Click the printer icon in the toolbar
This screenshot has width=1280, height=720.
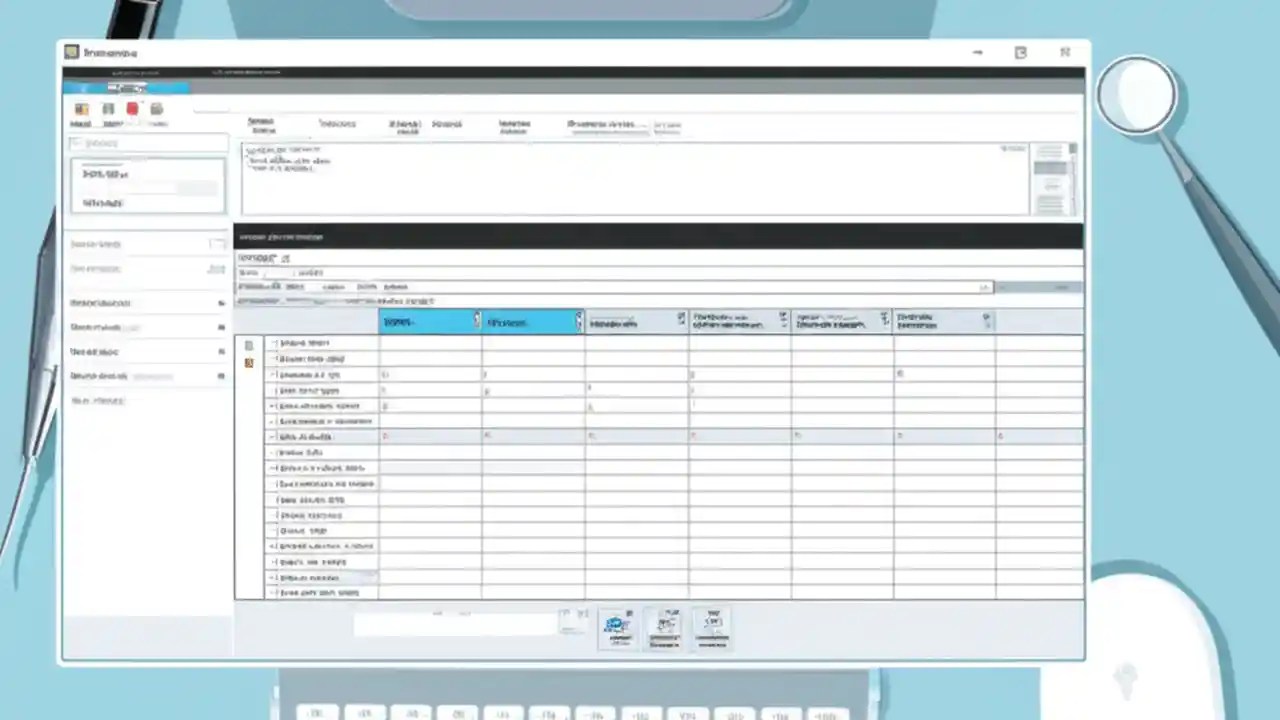(156, 107)
